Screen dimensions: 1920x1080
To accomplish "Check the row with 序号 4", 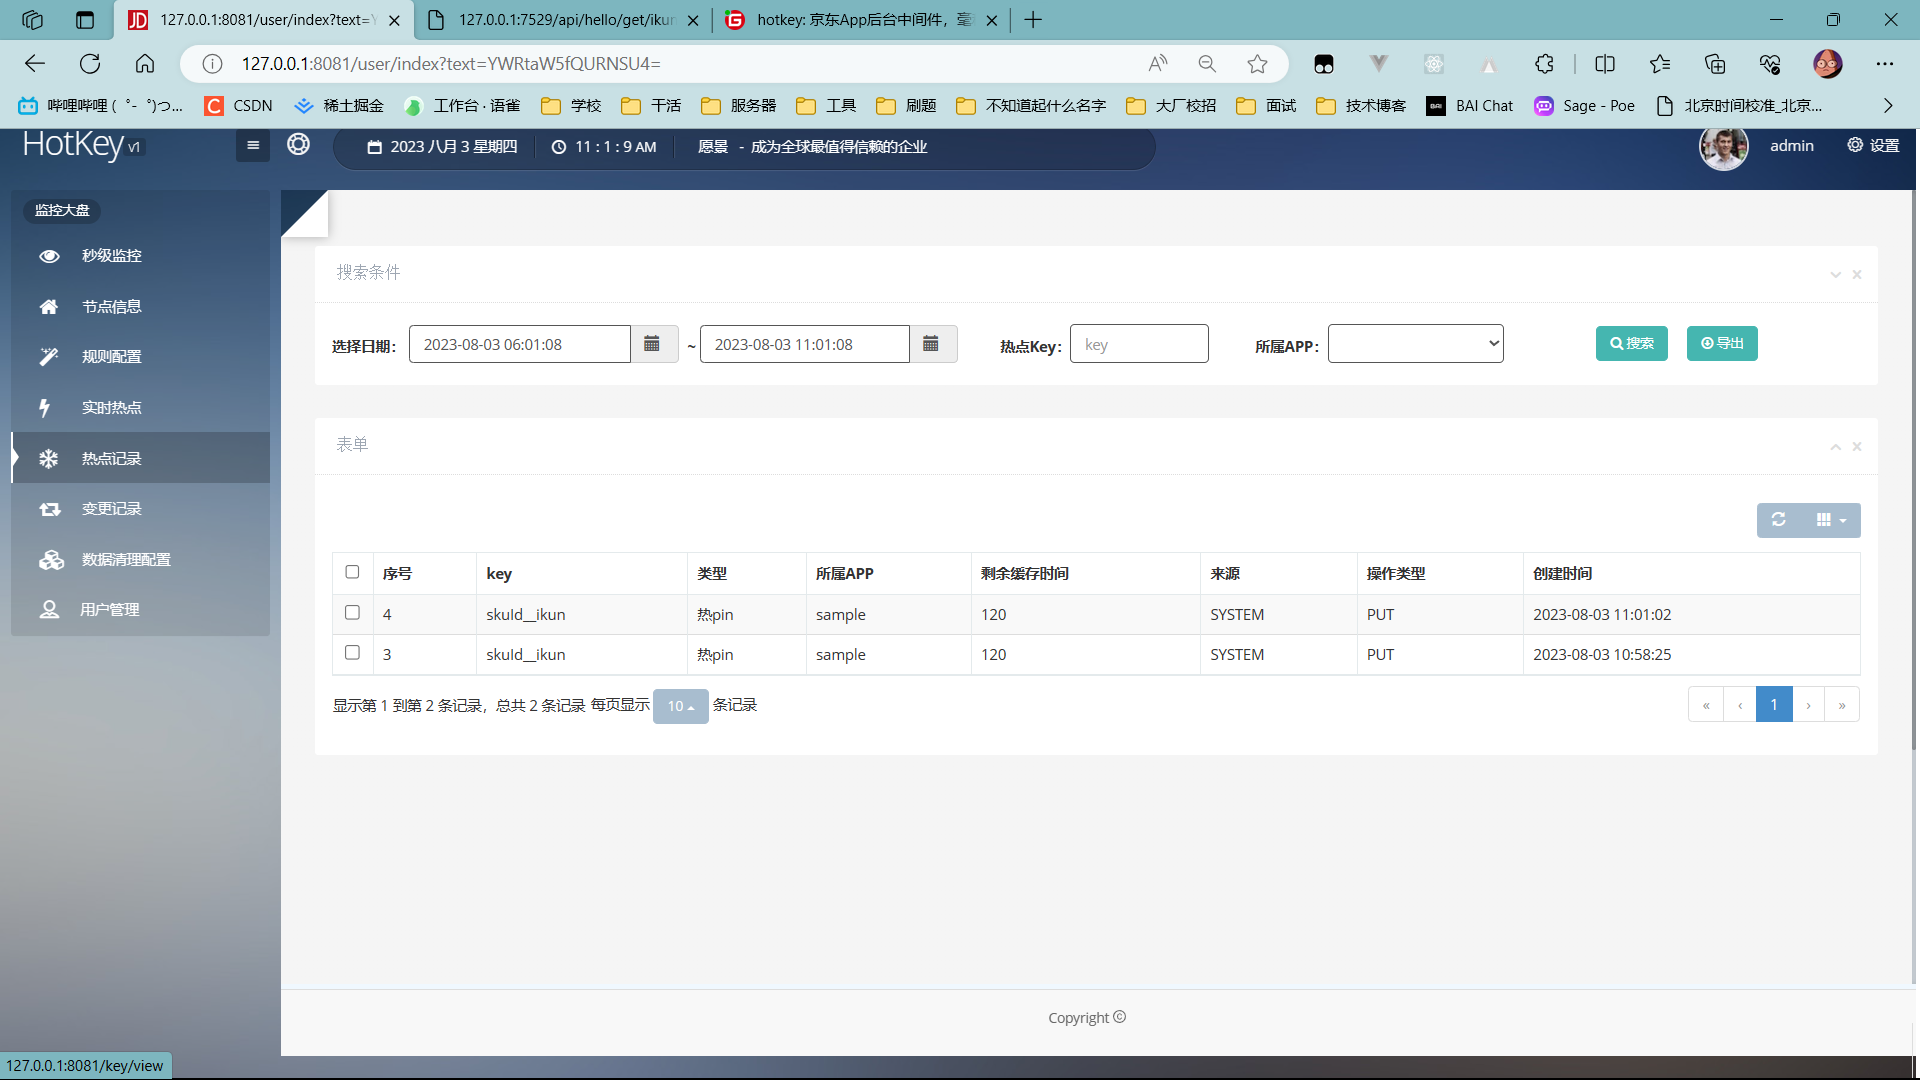I will click(352, 613).
